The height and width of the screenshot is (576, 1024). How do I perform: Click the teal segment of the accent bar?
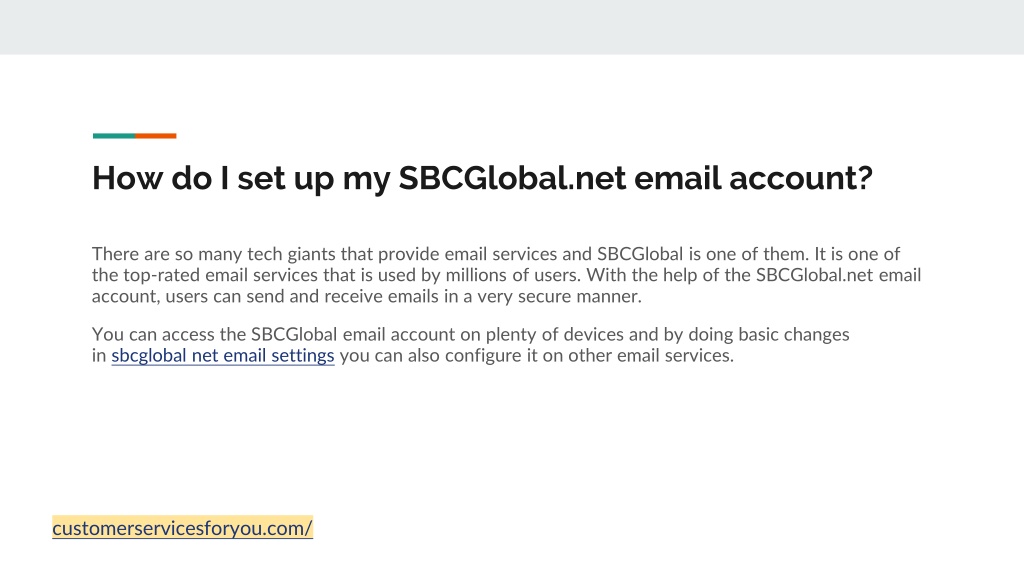click(114, 136)
